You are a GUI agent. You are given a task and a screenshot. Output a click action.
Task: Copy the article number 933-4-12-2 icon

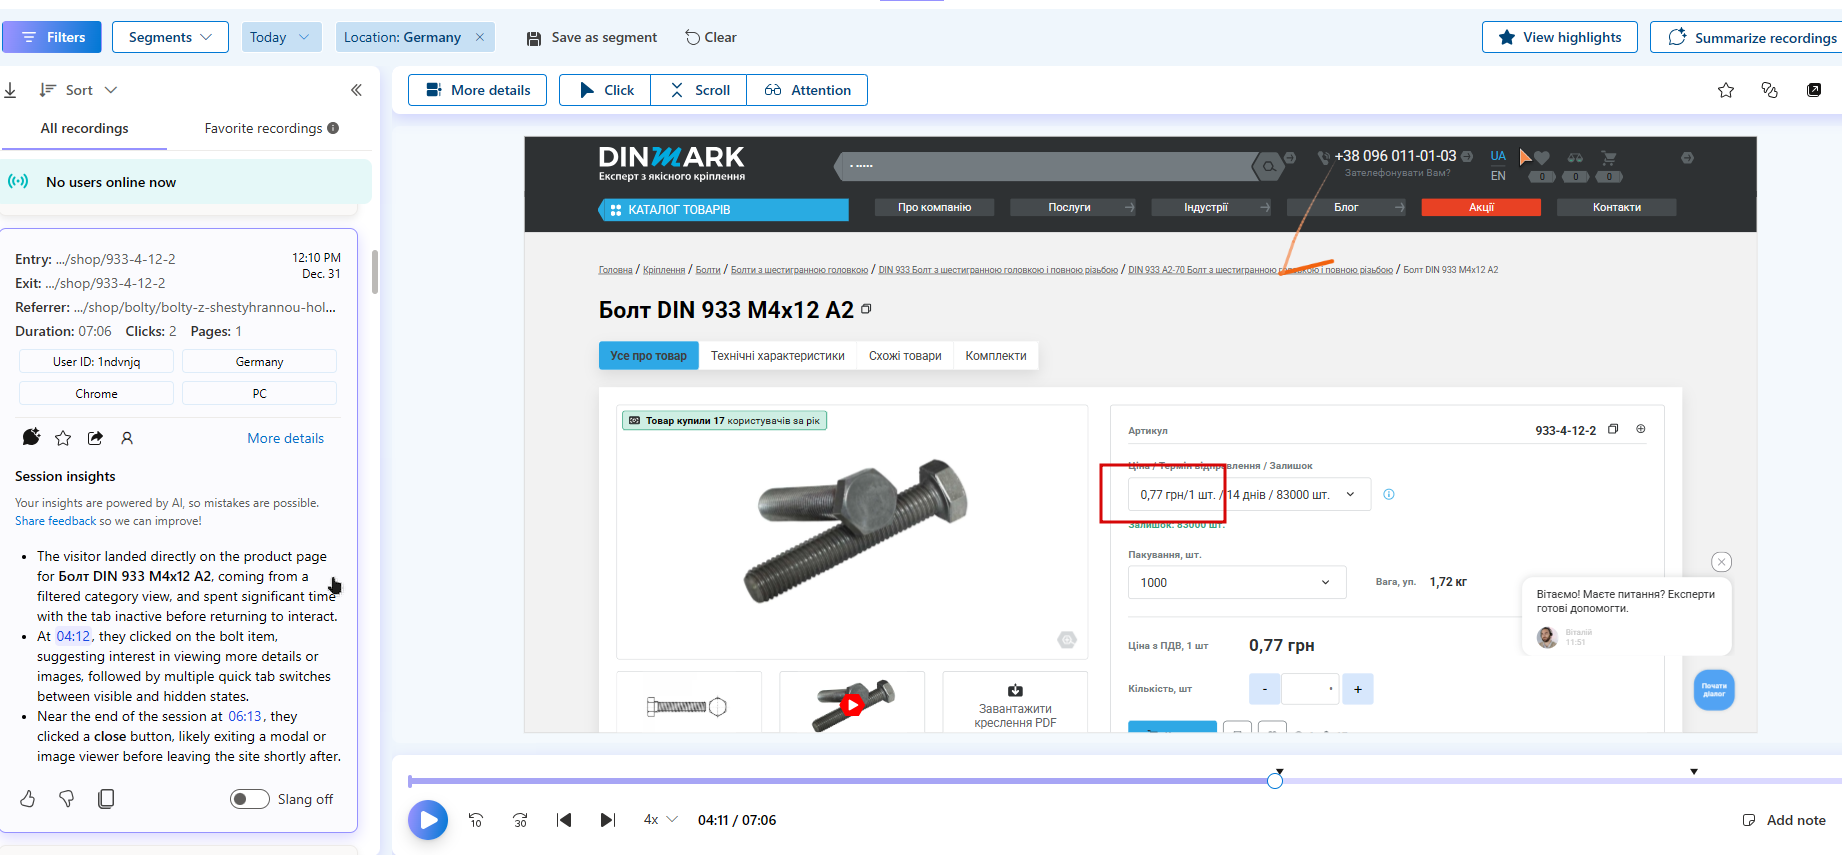(1613, 429)
